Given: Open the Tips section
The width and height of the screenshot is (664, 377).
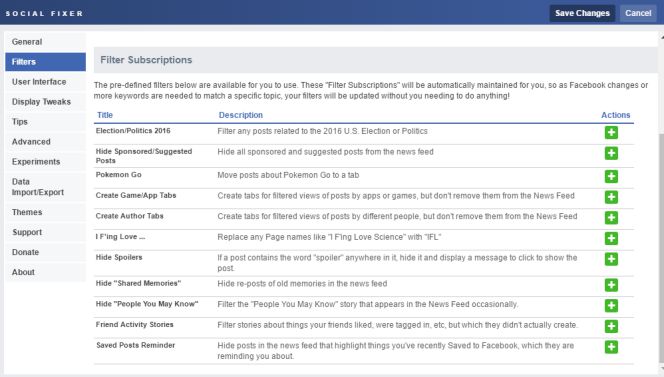Looking at the screenshot, I should click(45, 122).
